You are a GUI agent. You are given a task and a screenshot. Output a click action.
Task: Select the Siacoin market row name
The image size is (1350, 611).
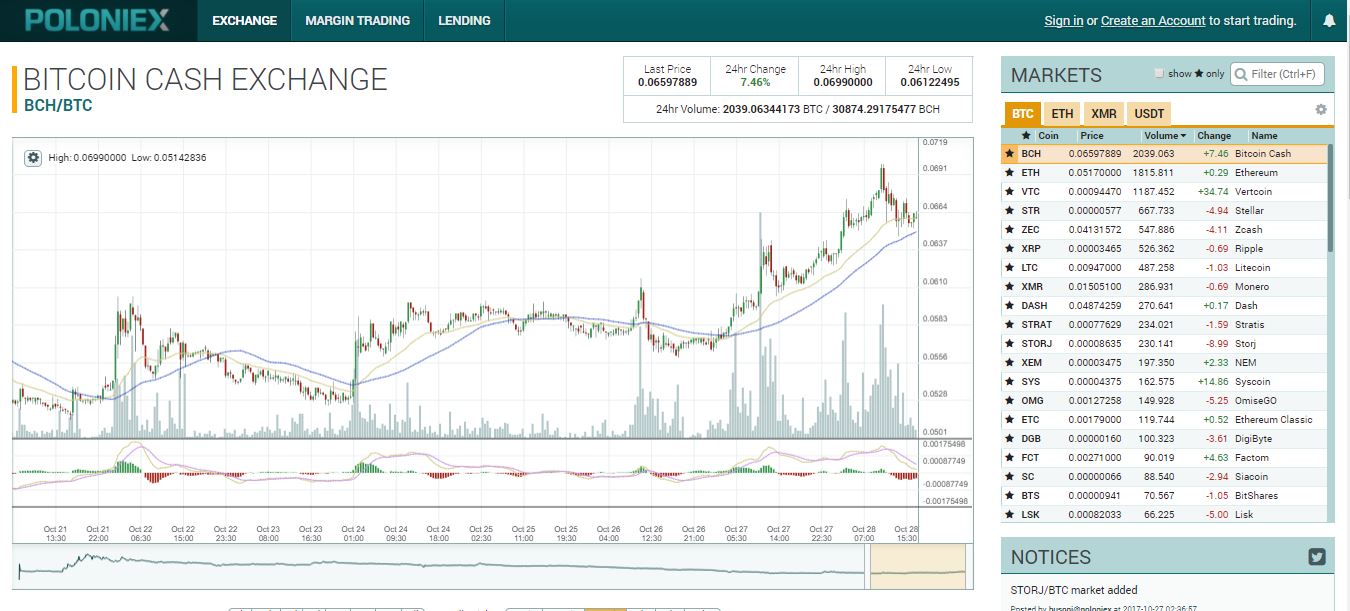[1252, 477]
